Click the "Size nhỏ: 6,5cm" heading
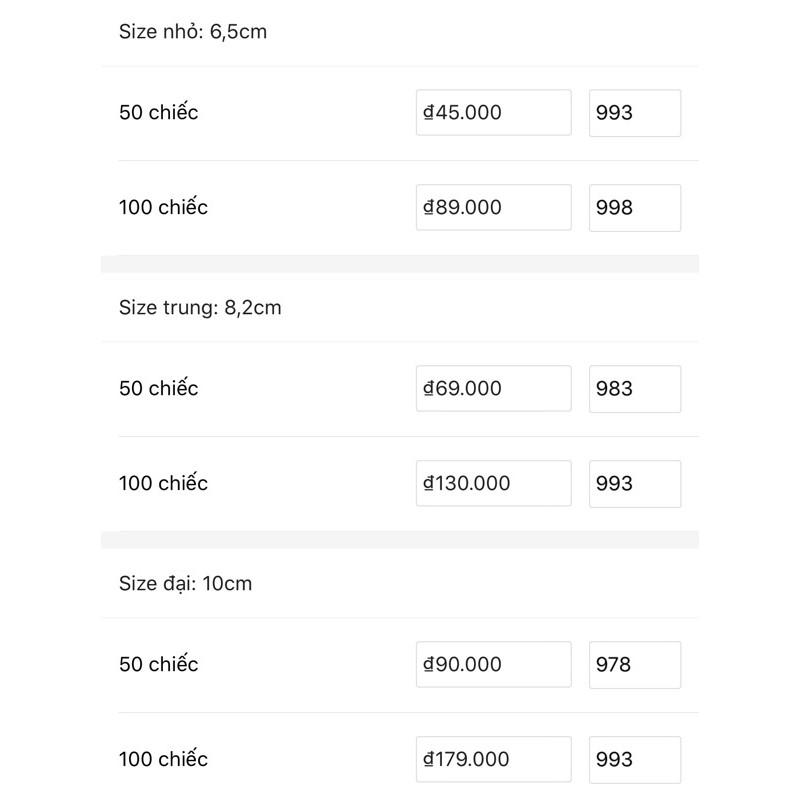The height and width of the screenshot is (800, 800). pyautogui.click(x=193, y=32)
